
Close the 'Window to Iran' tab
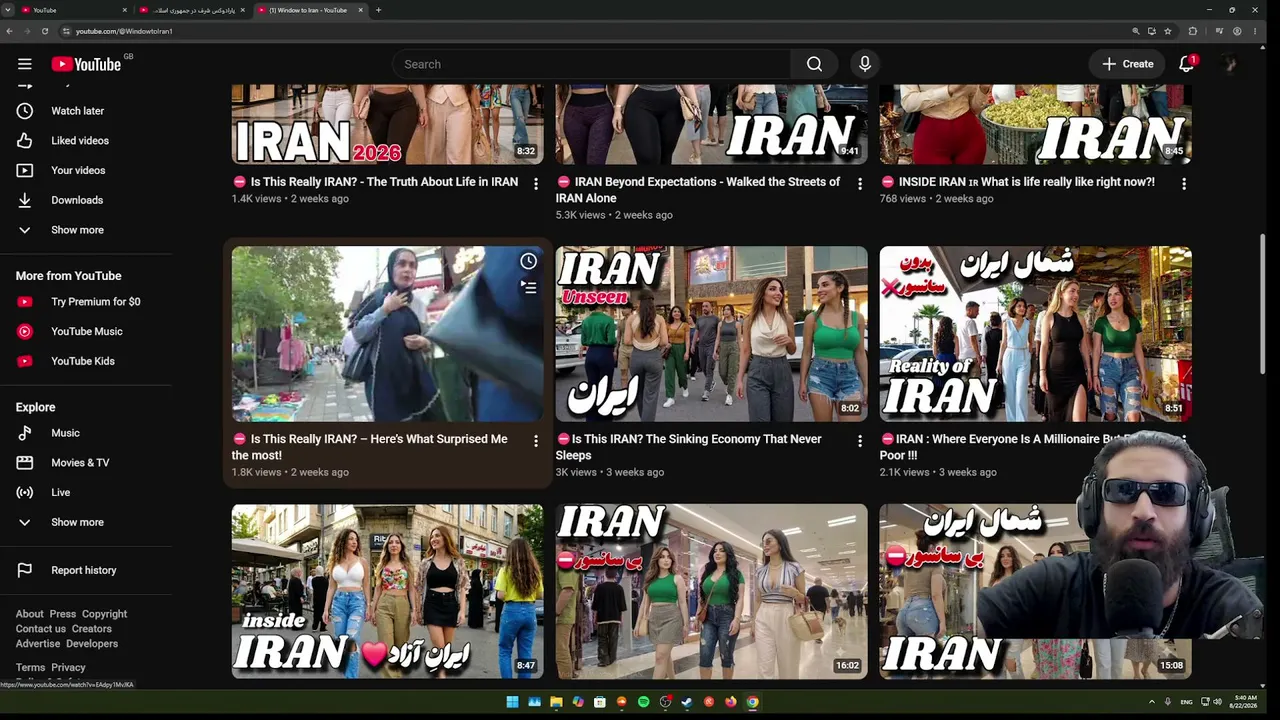(361, 10)
